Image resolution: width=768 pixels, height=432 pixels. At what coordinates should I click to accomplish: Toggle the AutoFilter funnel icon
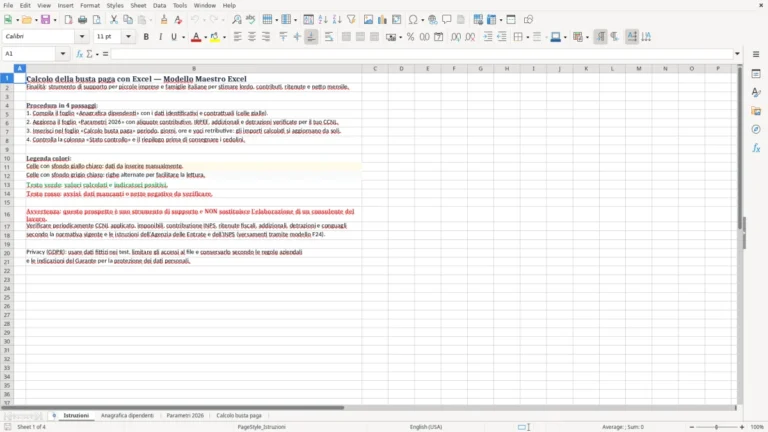351,20
